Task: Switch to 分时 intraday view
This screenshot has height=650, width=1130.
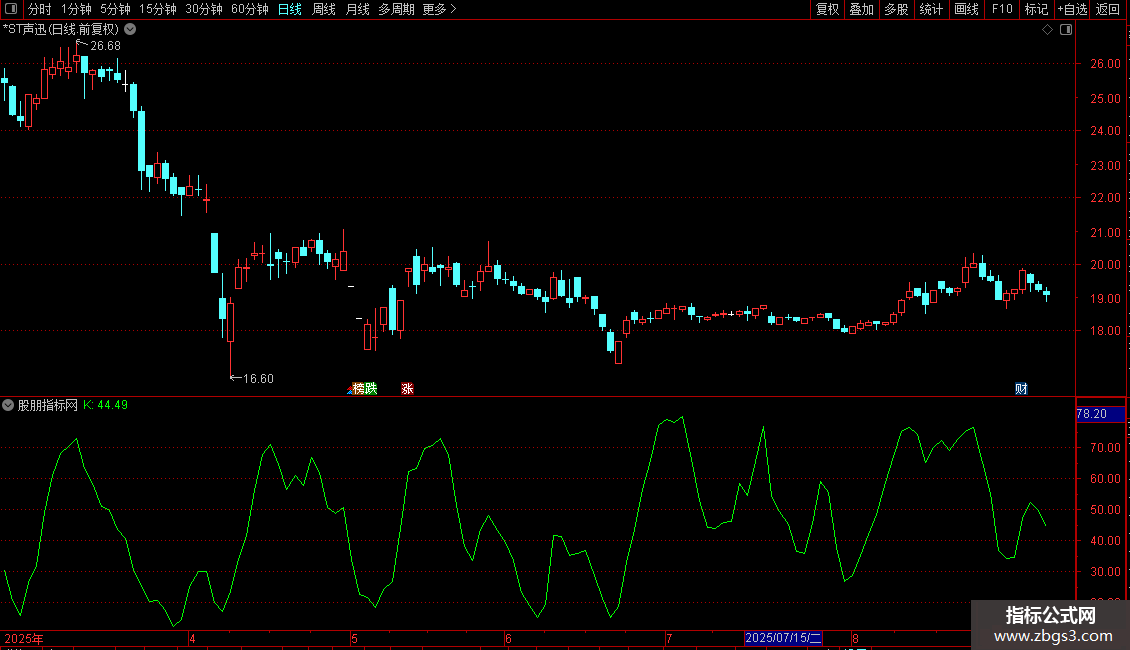Action: click(x=40, y=9)
